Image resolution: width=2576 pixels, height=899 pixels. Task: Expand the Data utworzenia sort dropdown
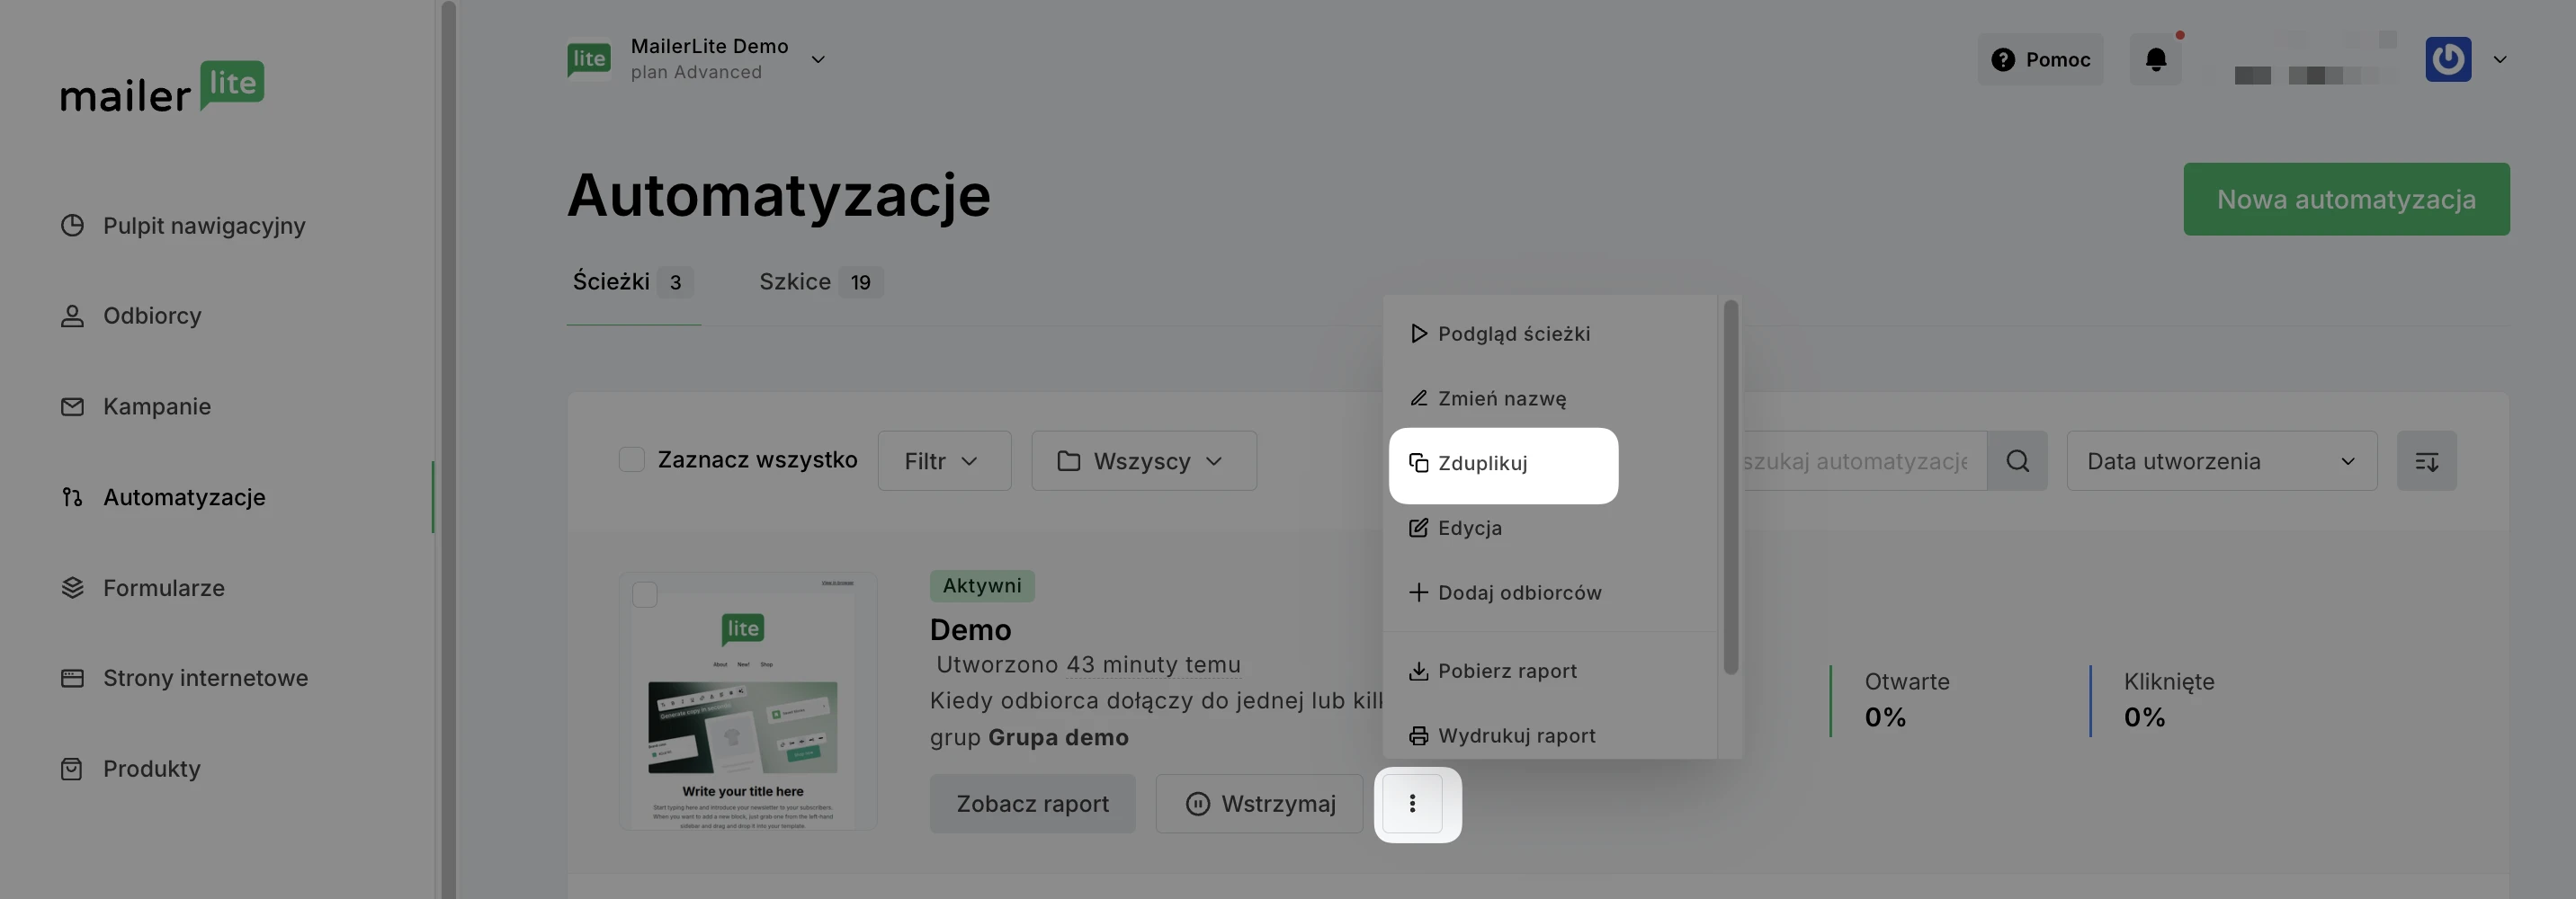point(2221,461)
